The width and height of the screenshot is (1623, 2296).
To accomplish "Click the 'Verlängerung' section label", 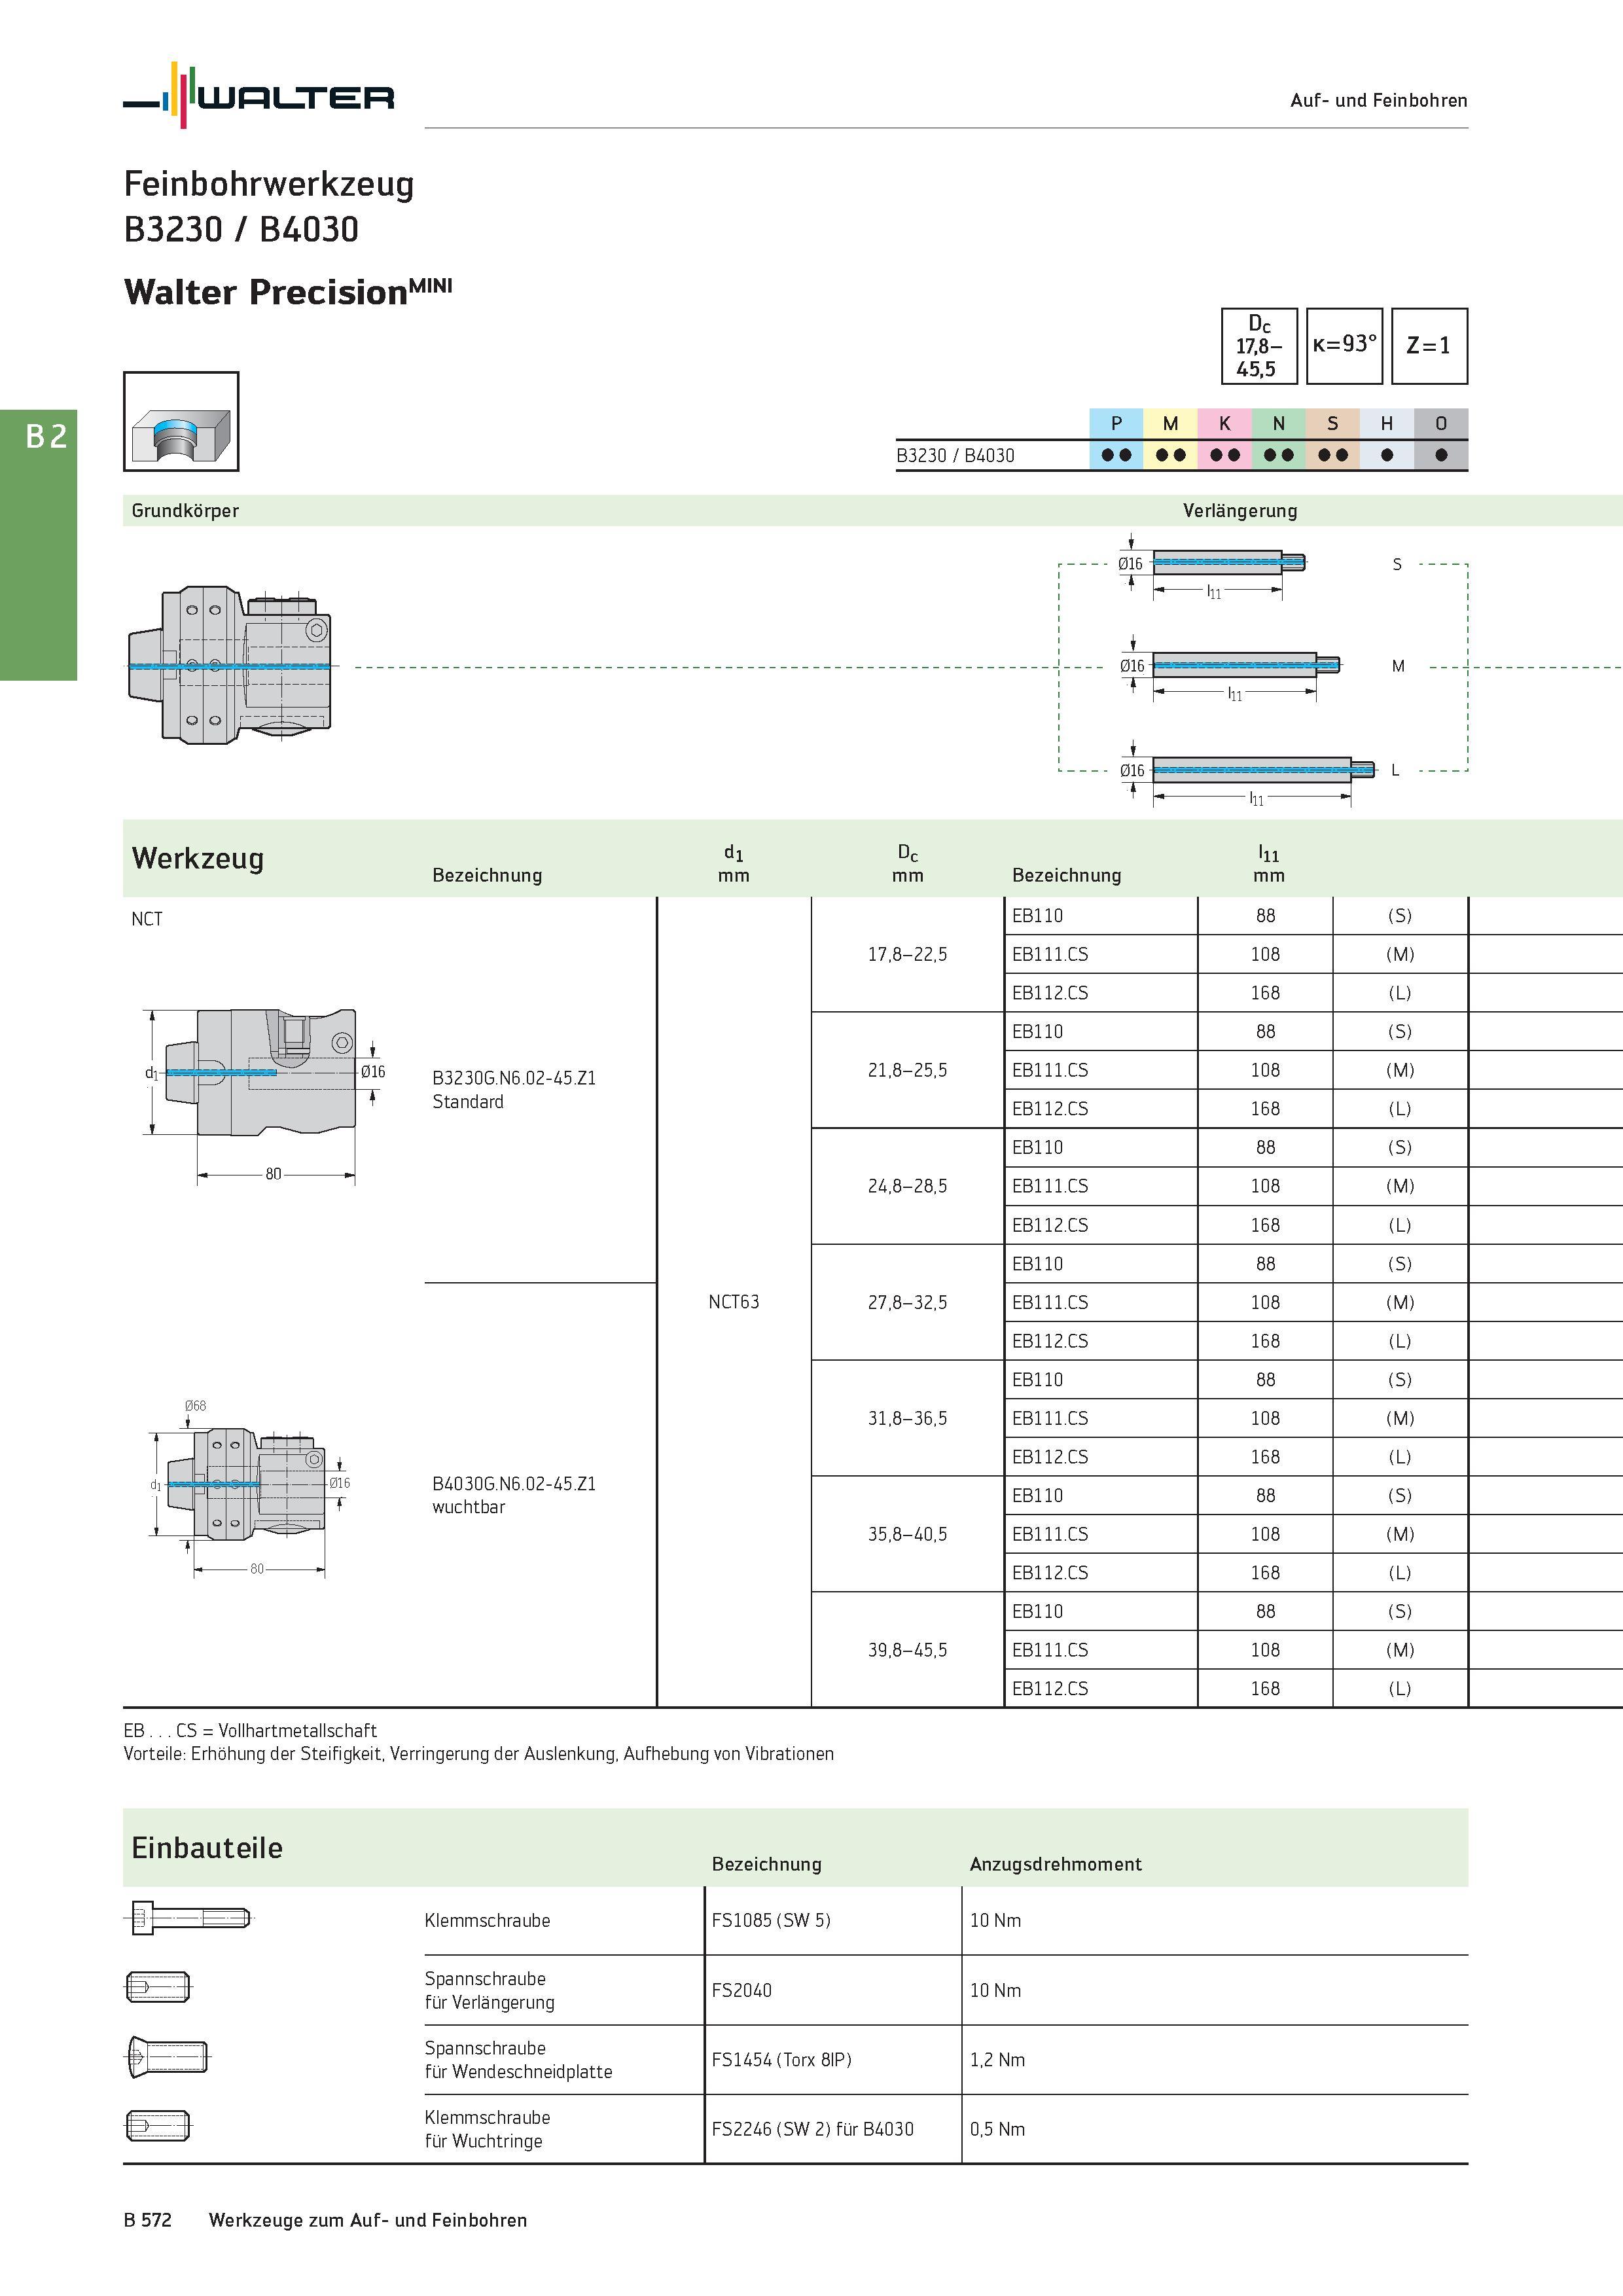I will (1240, 510).
